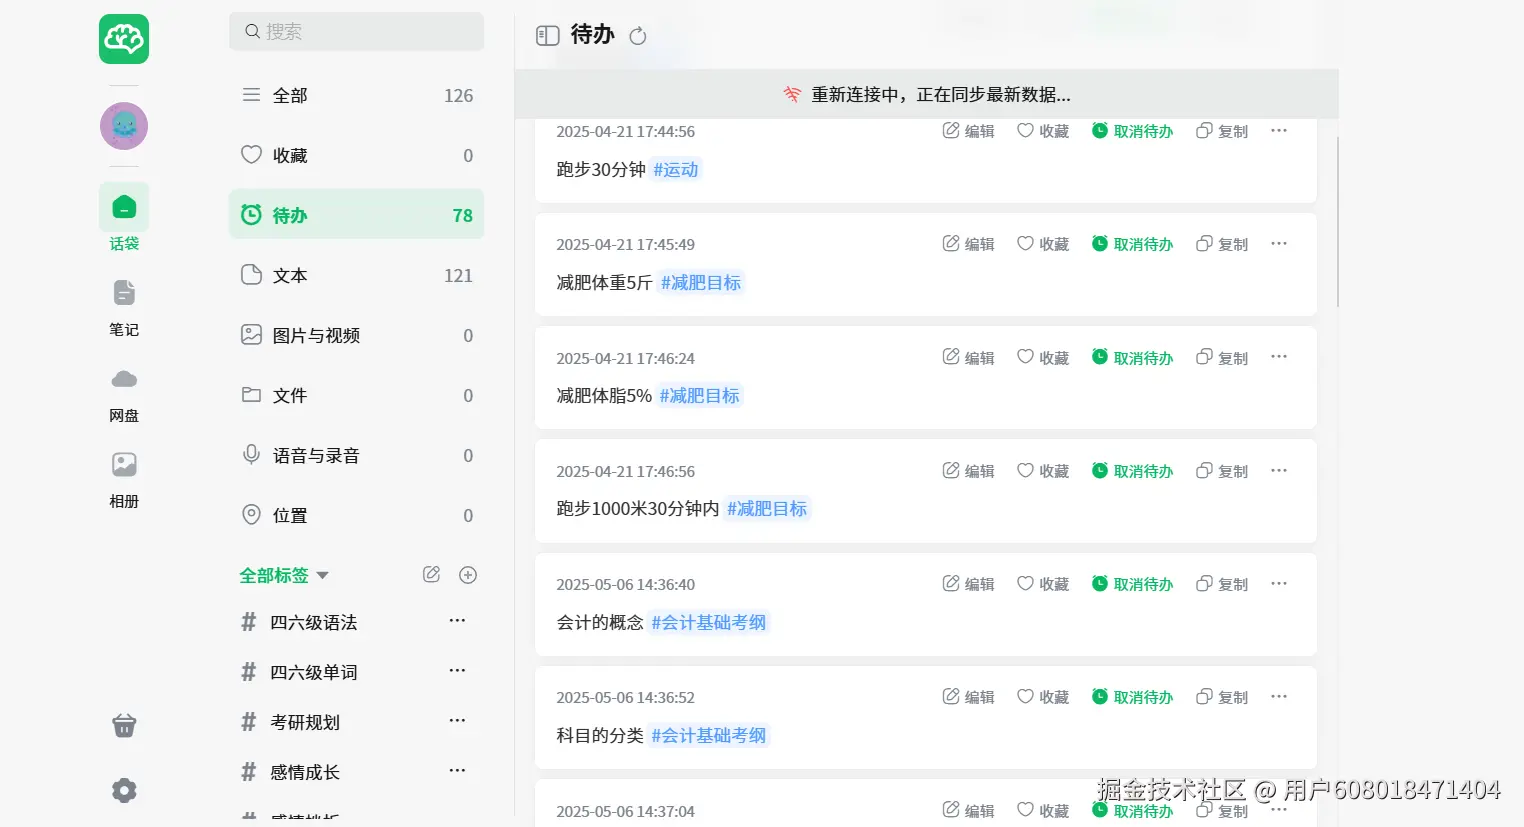Click the user avatar in sidebar
Screen dimensions: 1524x827
point(124,126)
